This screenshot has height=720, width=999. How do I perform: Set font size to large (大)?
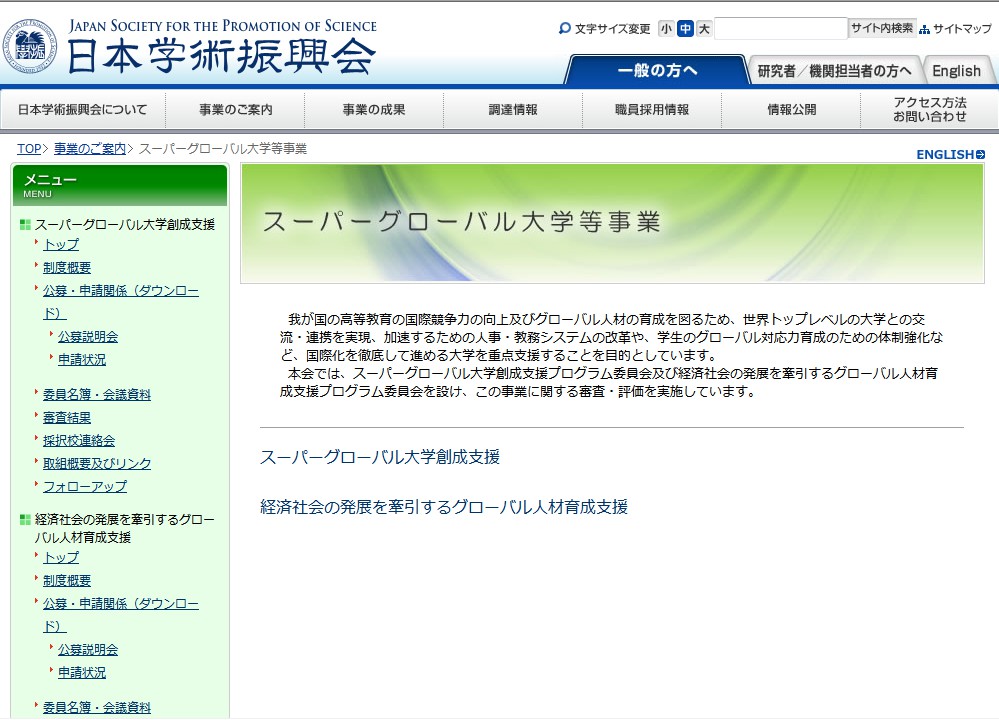coord(704,29)
